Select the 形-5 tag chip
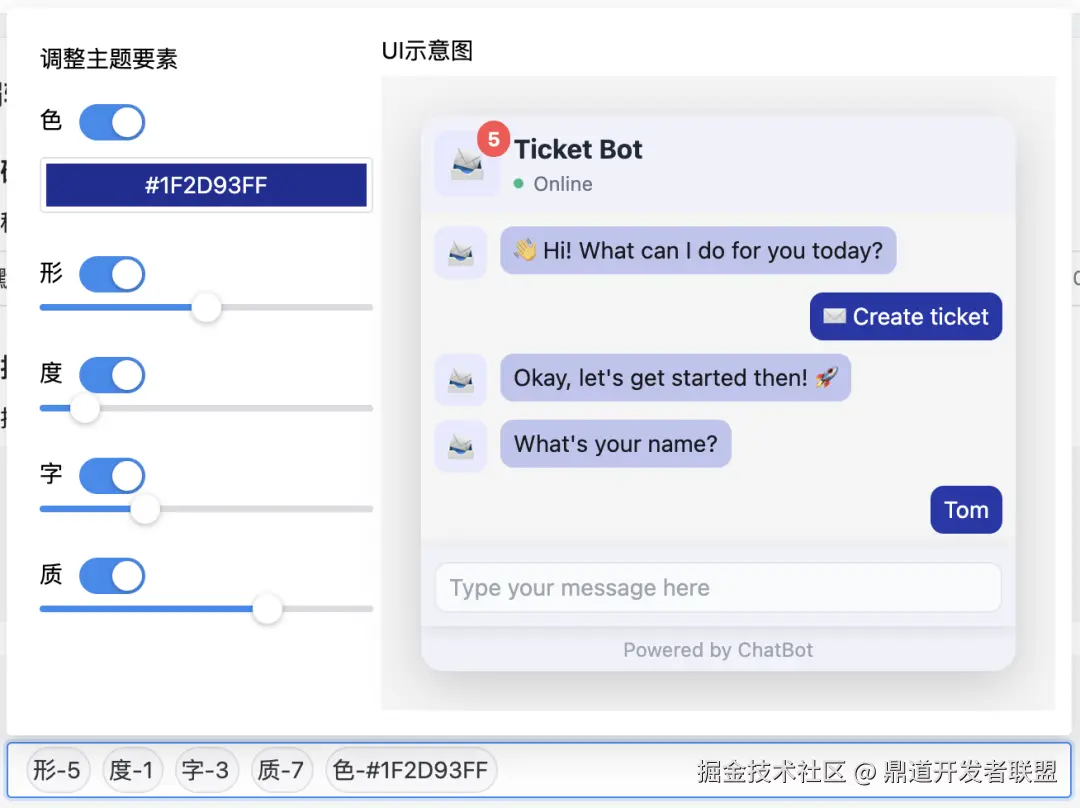 coord(57,769)
